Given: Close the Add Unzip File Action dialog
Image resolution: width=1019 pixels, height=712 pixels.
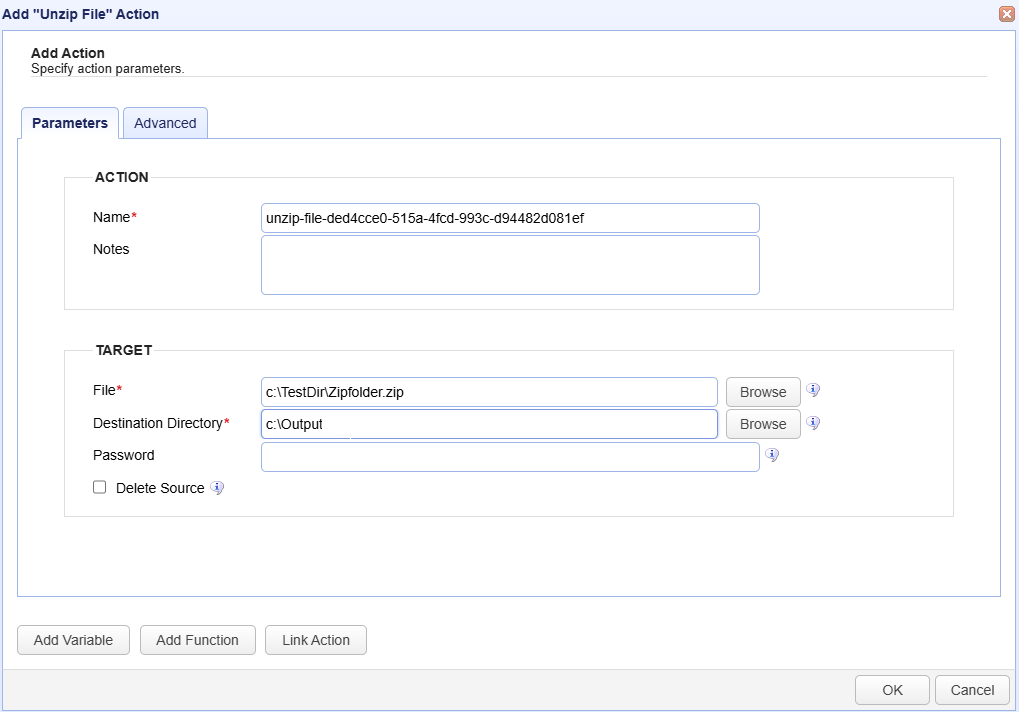Looking at the screenshot, I should (1006, 14).
